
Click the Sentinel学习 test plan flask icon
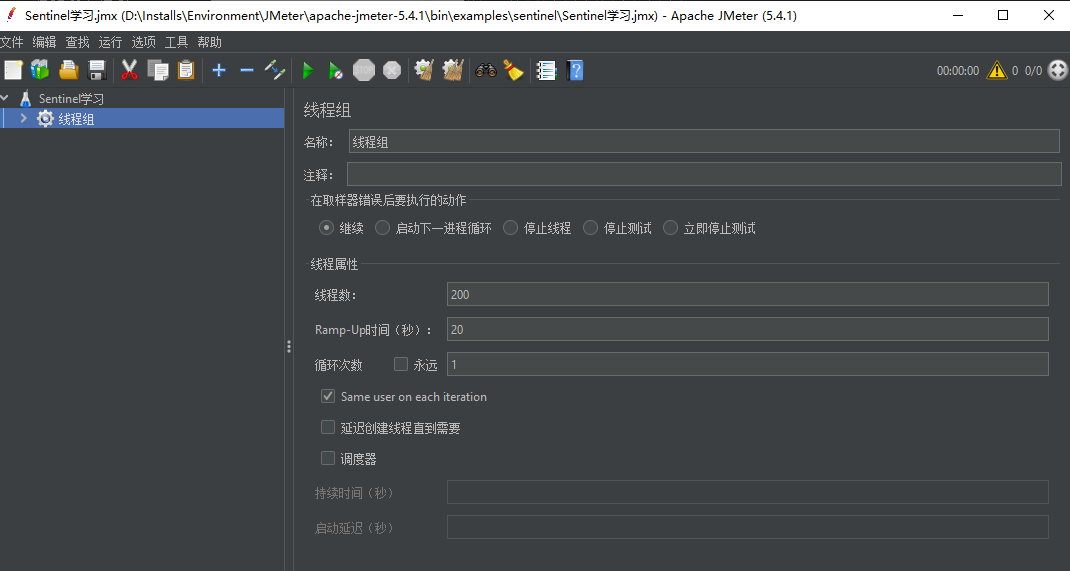pyautogui.click(x=25, y=98)
